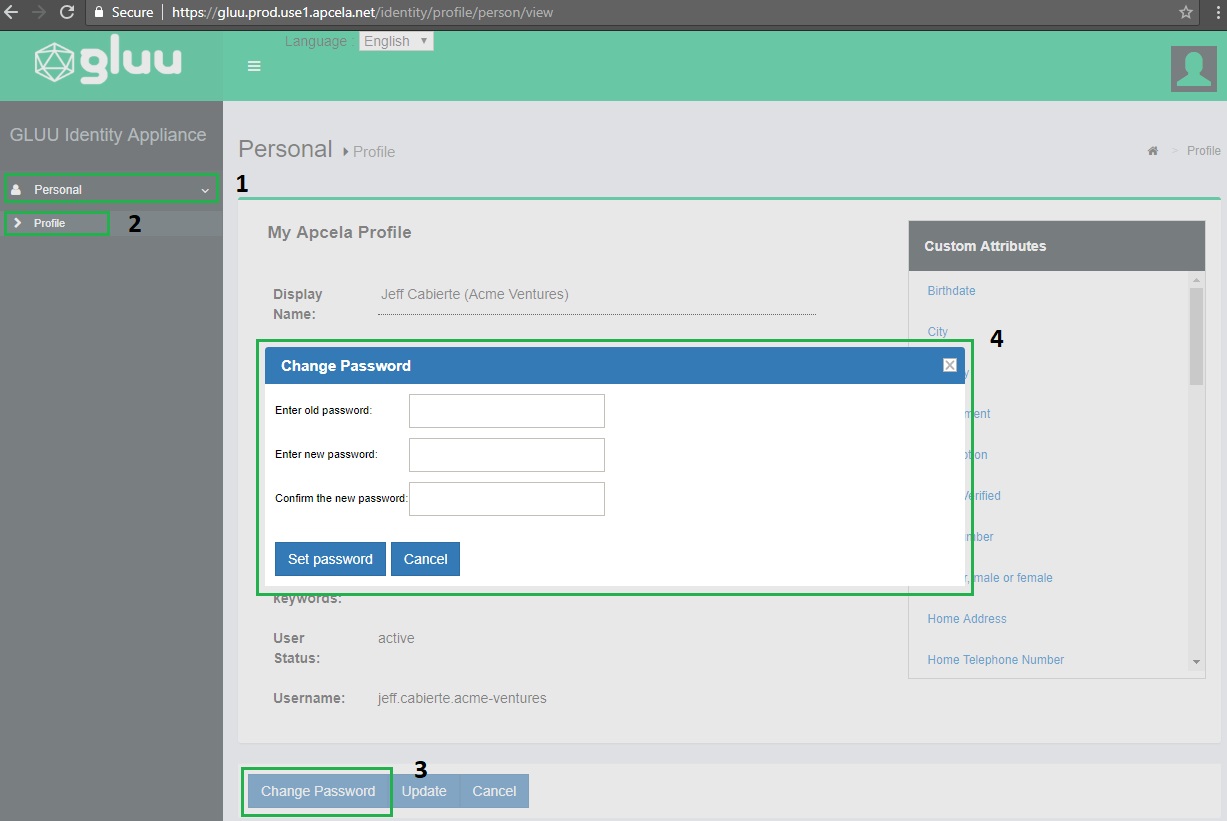Viewport: 1227px width, 821px height.
Task: Focus the Enter old password field
Action: (x=507, y=411)
